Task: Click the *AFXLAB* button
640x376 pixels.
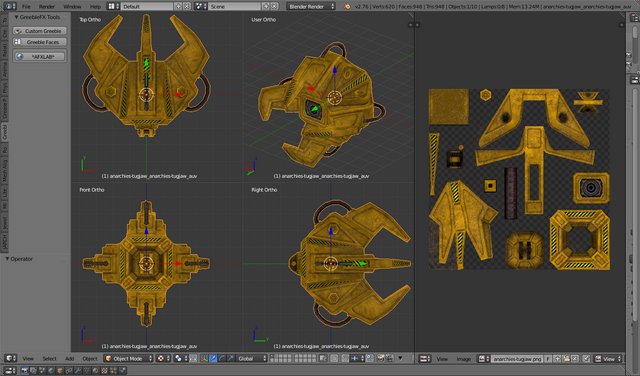Action: coord(40,57)
